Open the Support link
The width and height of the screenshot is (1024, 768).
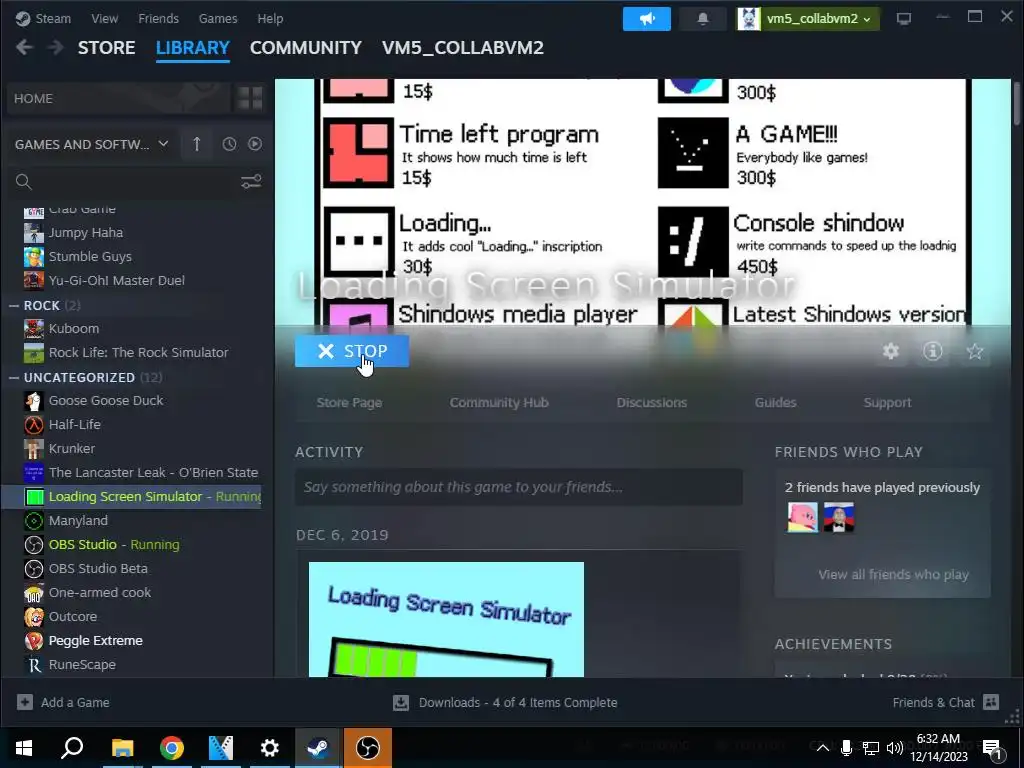pos(887,403)
